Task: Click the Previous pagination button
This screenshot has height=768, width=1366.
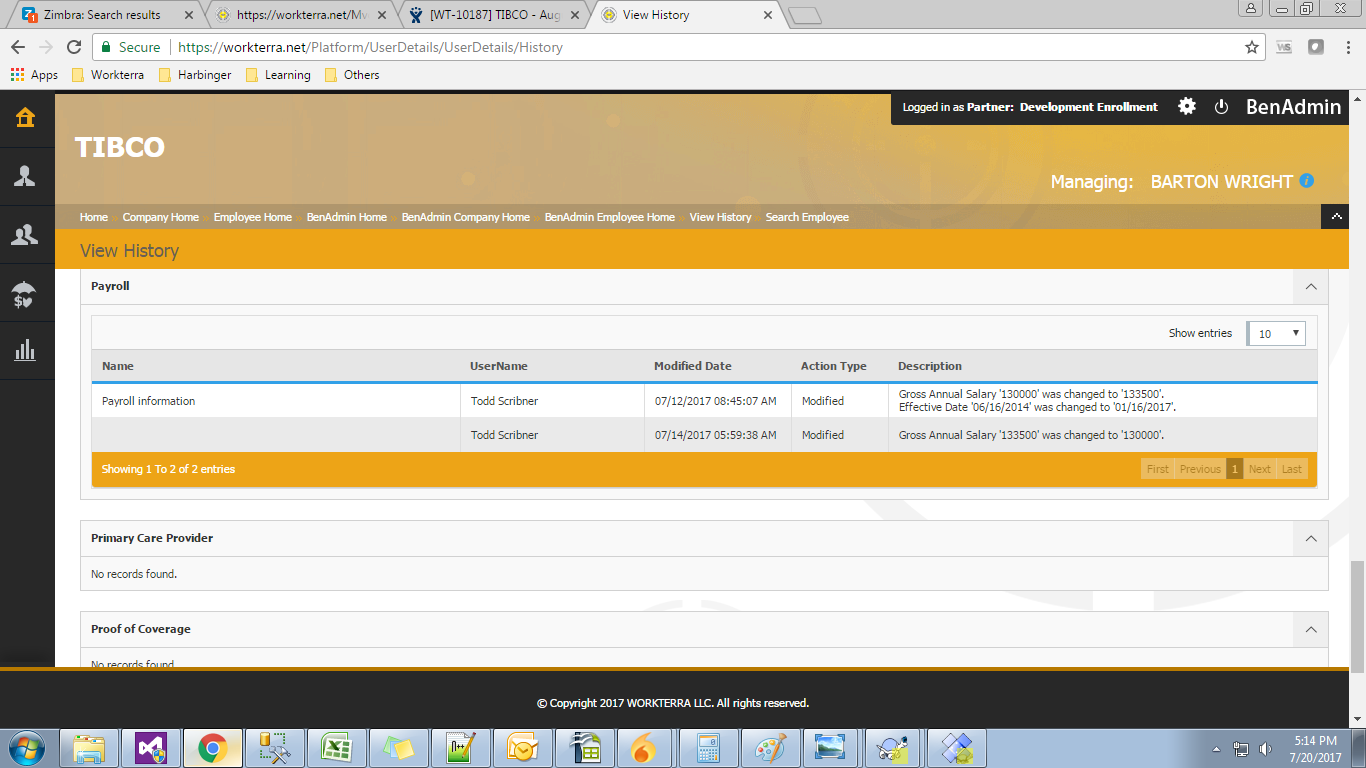Action: [1200, 469]
